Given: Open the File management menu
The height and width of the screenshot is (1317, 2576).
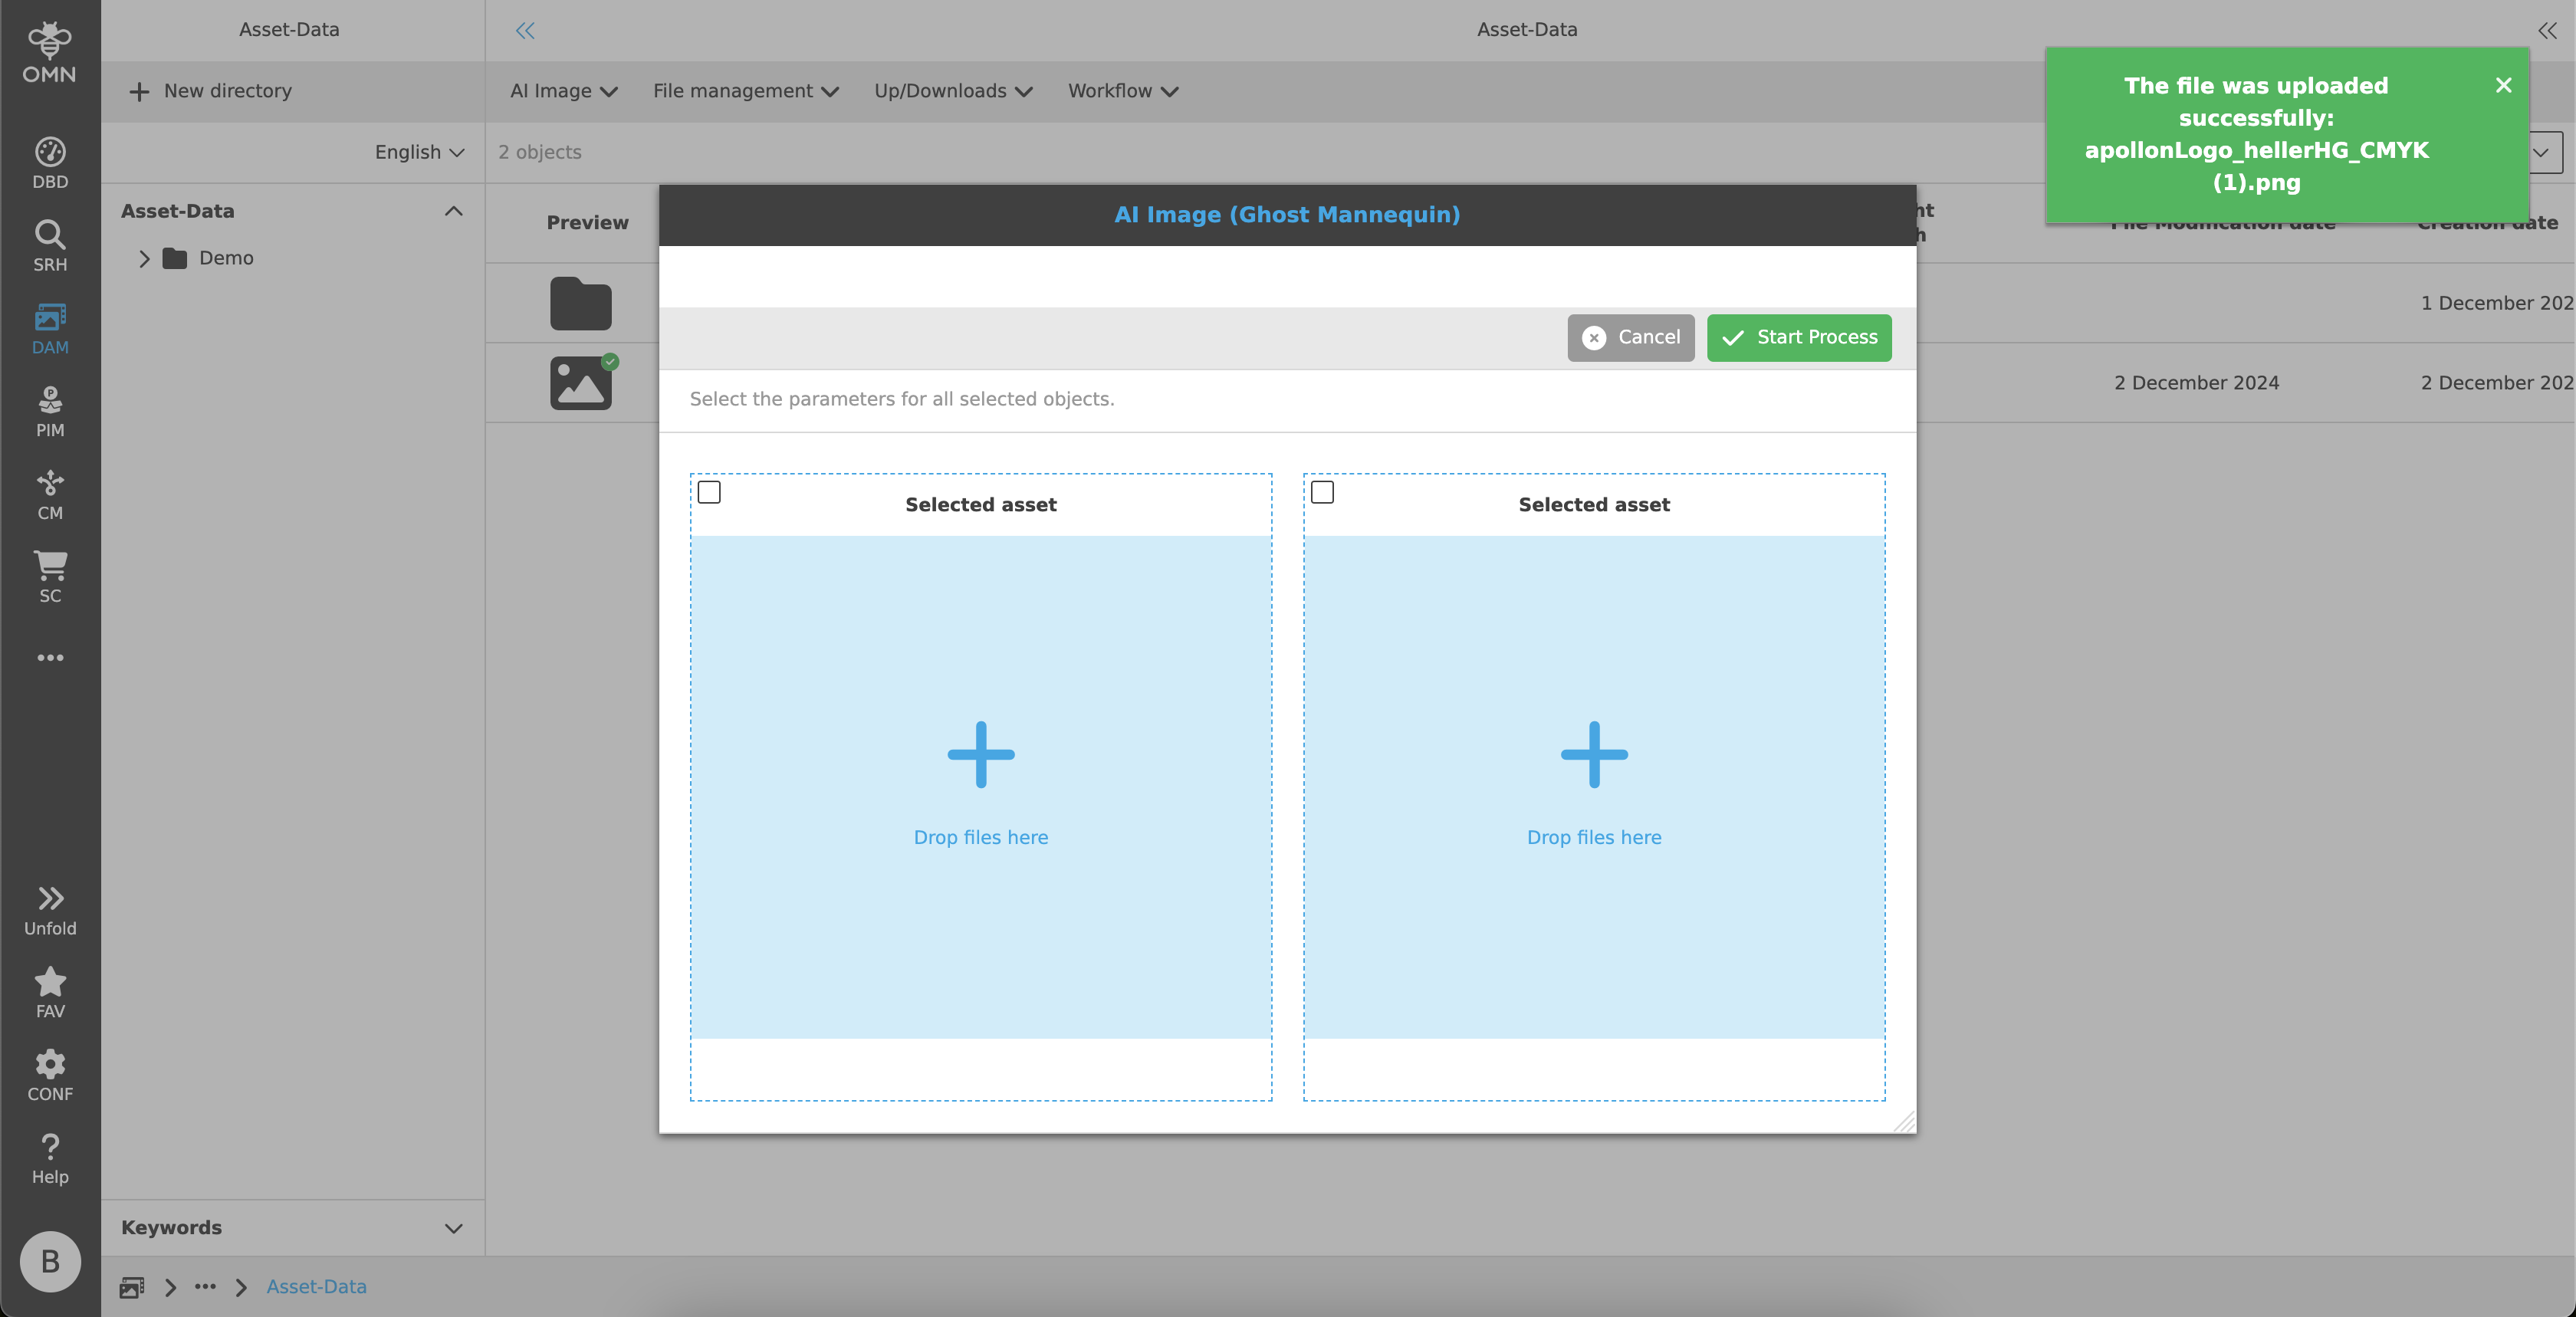Looking at the screenshot, I should [745, 91].
